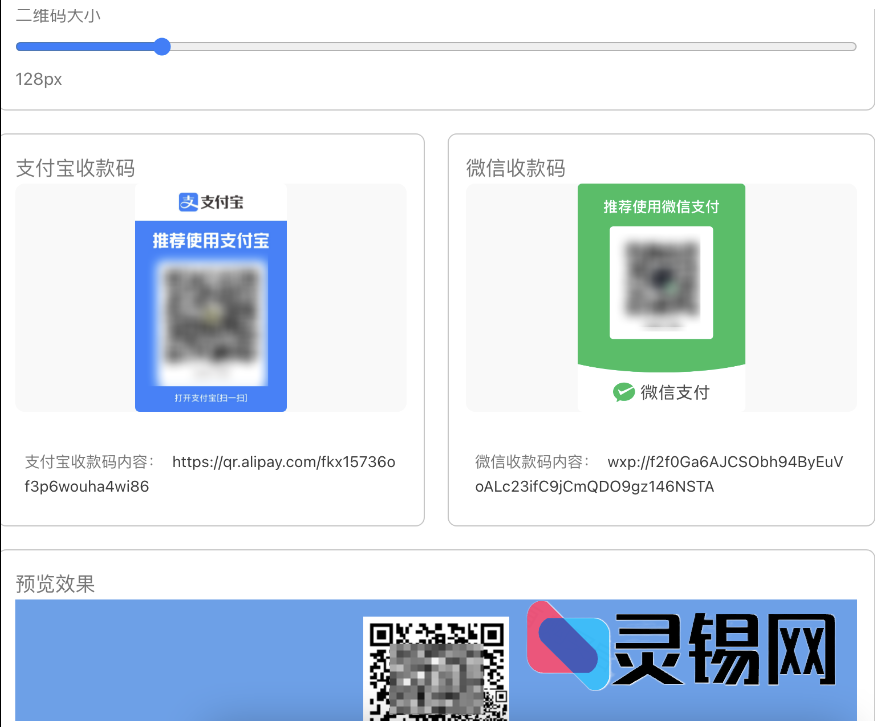Click the 打开支付宝[扫一扫] caption
Image resolution: width=875 pixels, height=727 pixels.
[x=211, y=398]
